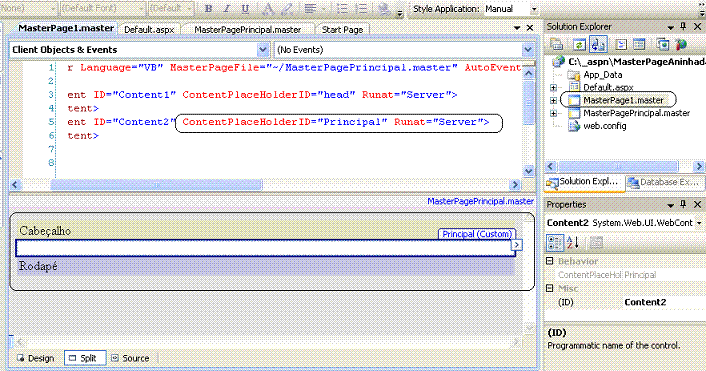Click the View Designer icon in Solution Explorer
This screenshot has width=706, height=371.
click(639, 44)
